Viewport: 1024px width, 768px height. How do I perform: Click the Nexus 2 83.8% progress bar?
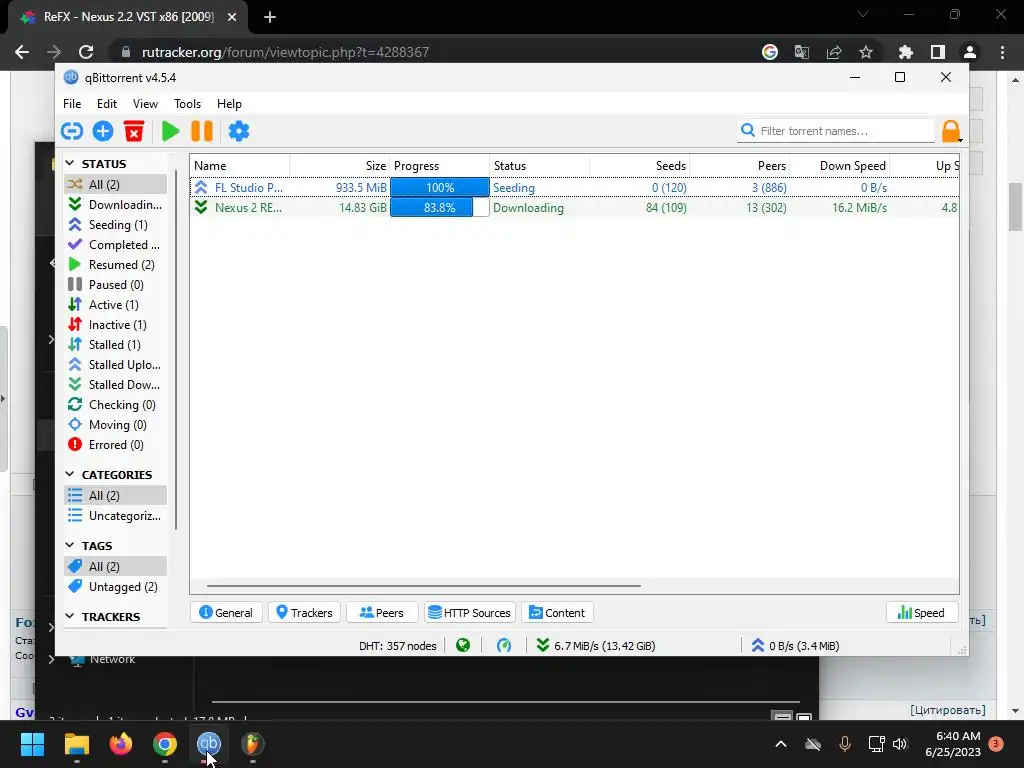coord(440,208)
